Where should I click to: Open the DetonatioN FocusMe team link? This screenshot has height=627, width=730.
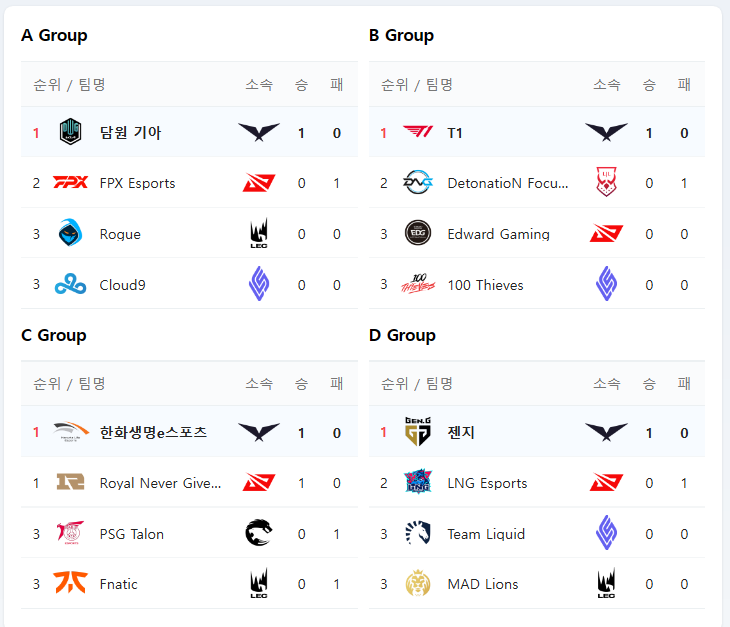[x=508, y=183]
